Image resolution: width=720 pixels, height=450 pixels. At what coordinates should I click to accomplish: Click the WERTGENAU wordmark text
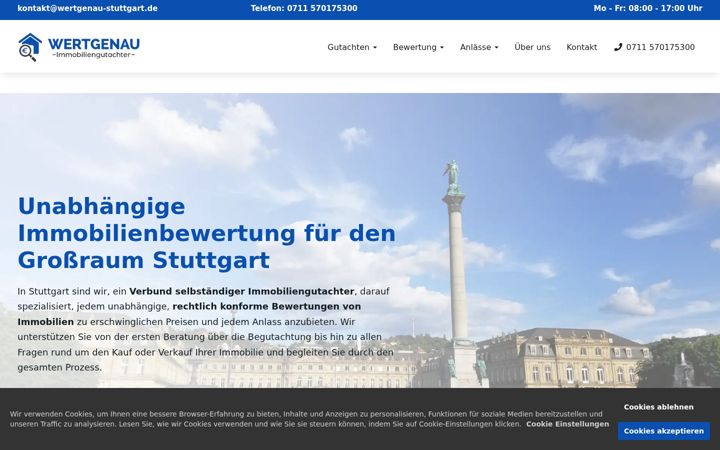94,44
